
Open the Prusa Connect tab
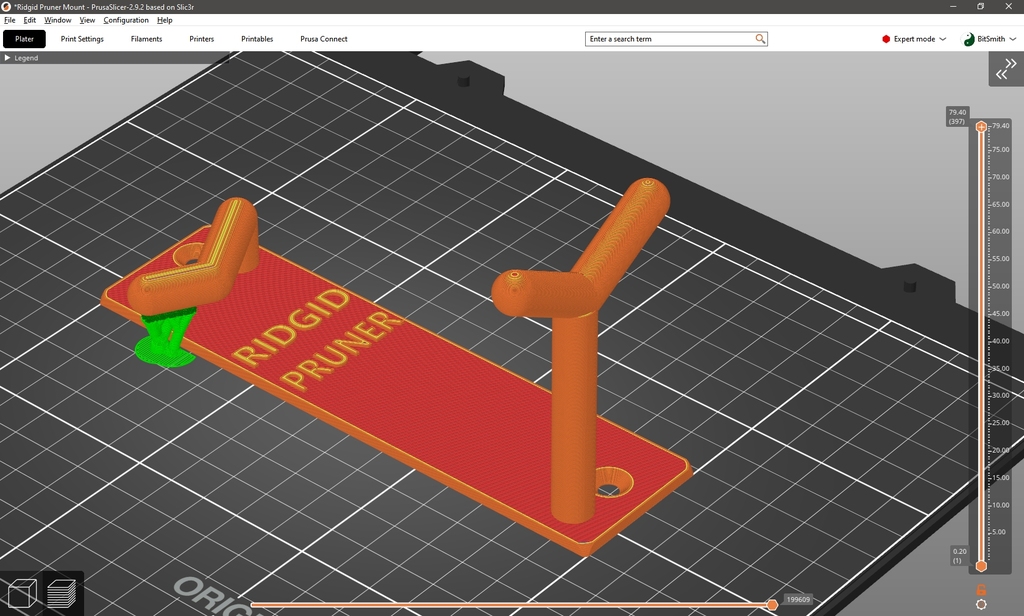(x=324, y=39)
